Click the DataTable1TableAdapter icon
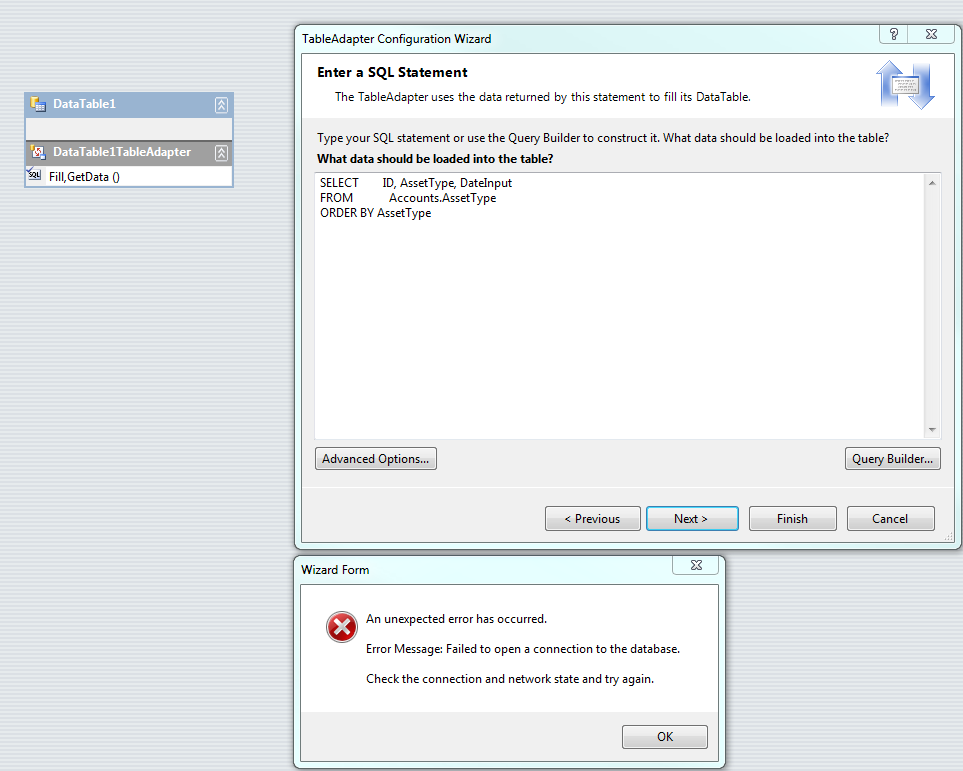 point(39,153)
